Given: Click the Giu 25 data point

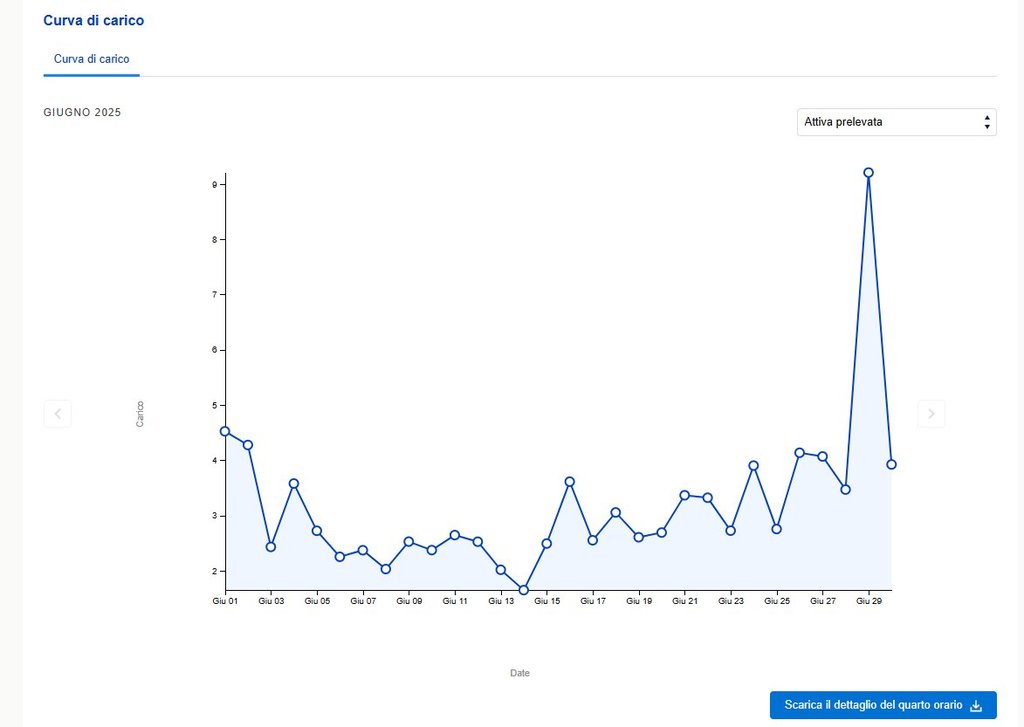Looking at the screenshot, I should tap(776, 529).
